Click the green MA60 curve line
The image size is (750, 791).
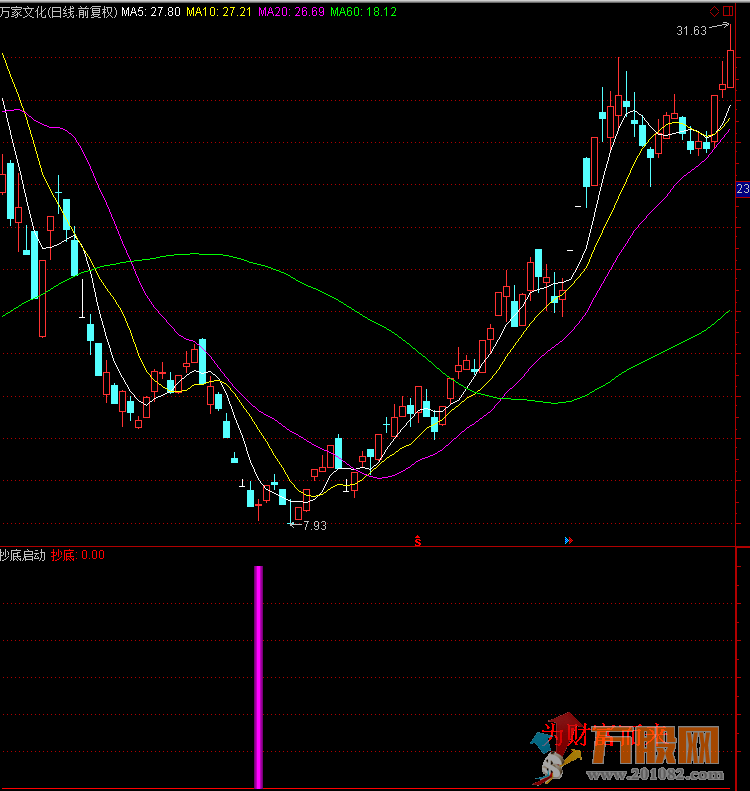tap(200, 254)
